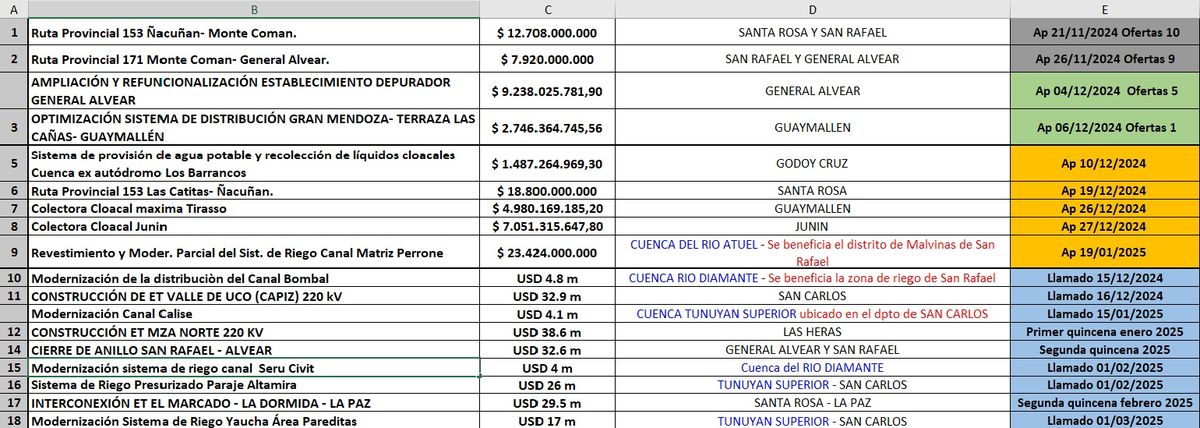Image resolution: width=1200 pixels, height=428 pixels.
Task: Click amount '$ 23.424.000.000'
Action: coord(547,253)
